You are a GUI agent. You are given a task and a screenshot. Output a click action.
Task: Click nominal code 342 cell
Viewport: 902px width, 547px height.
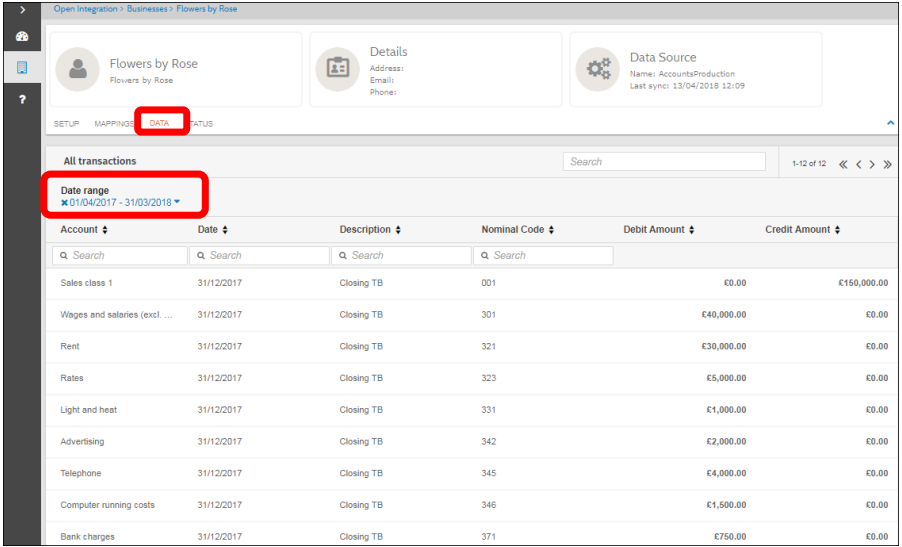click(488, 442)
